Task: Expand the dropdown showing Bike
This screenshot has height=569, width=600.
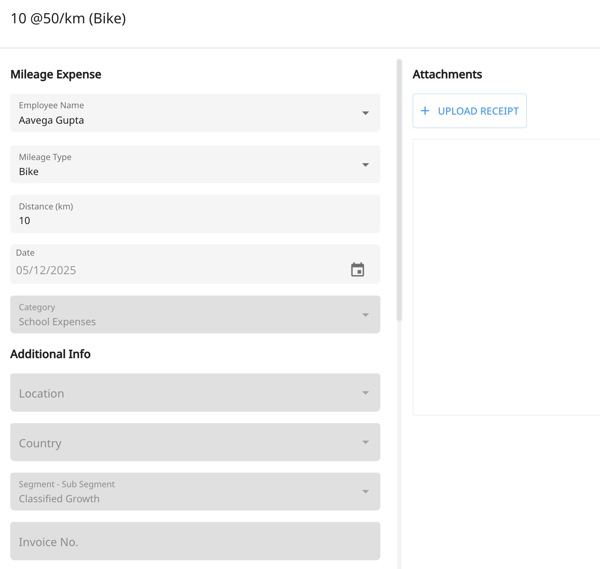Action: [180, 165]
